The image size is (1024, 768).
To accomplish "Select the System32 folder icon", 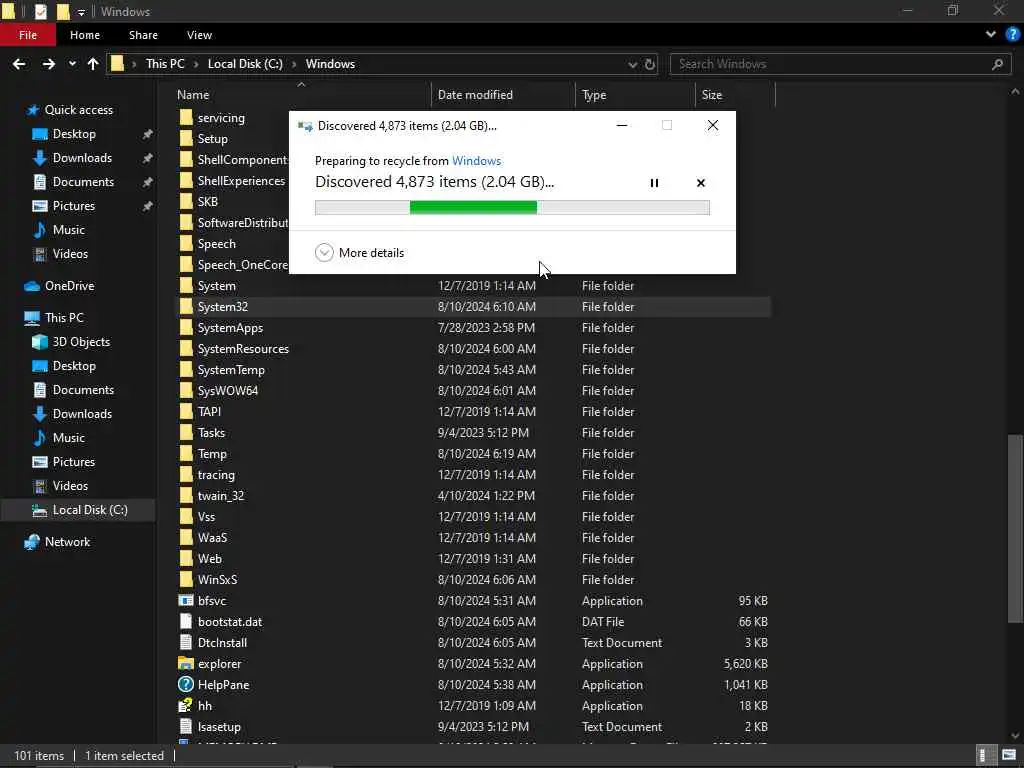I will pos(186,306).
